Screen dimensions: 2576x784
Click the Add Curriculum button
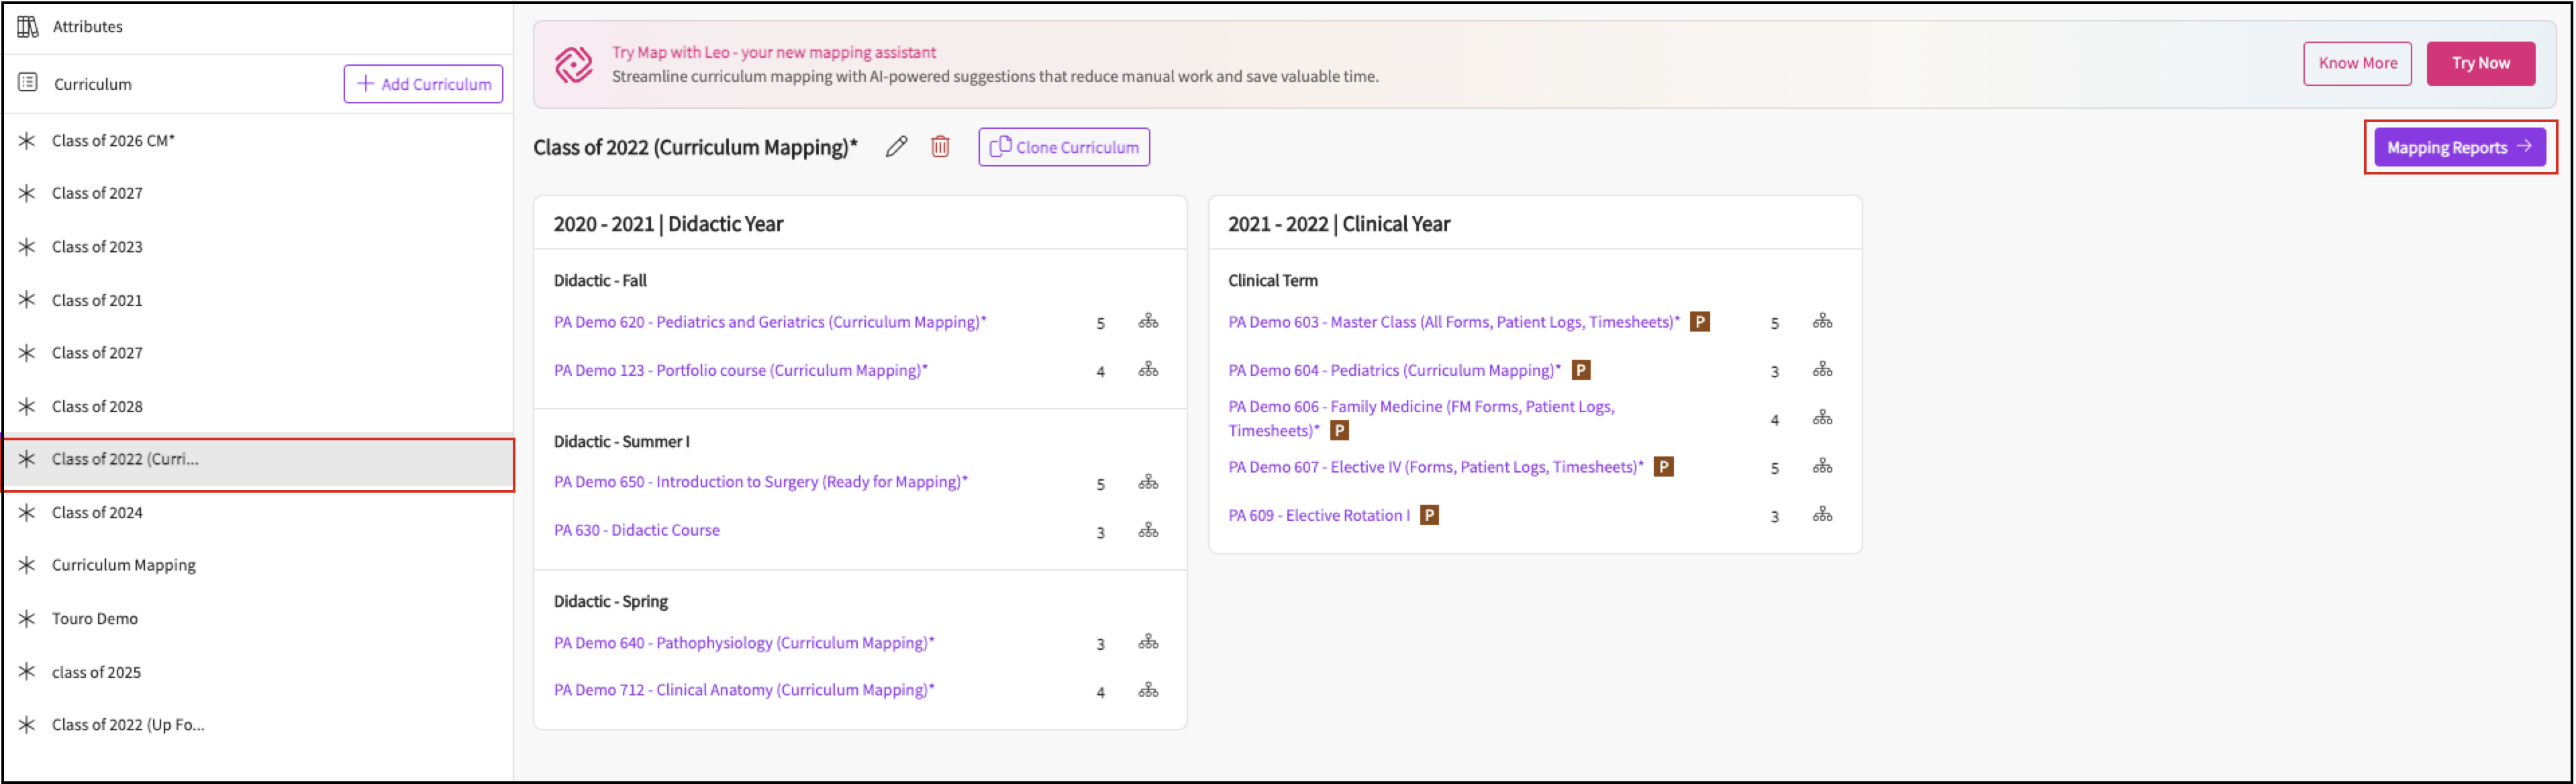pyautogui.click(x=423, y=84)
